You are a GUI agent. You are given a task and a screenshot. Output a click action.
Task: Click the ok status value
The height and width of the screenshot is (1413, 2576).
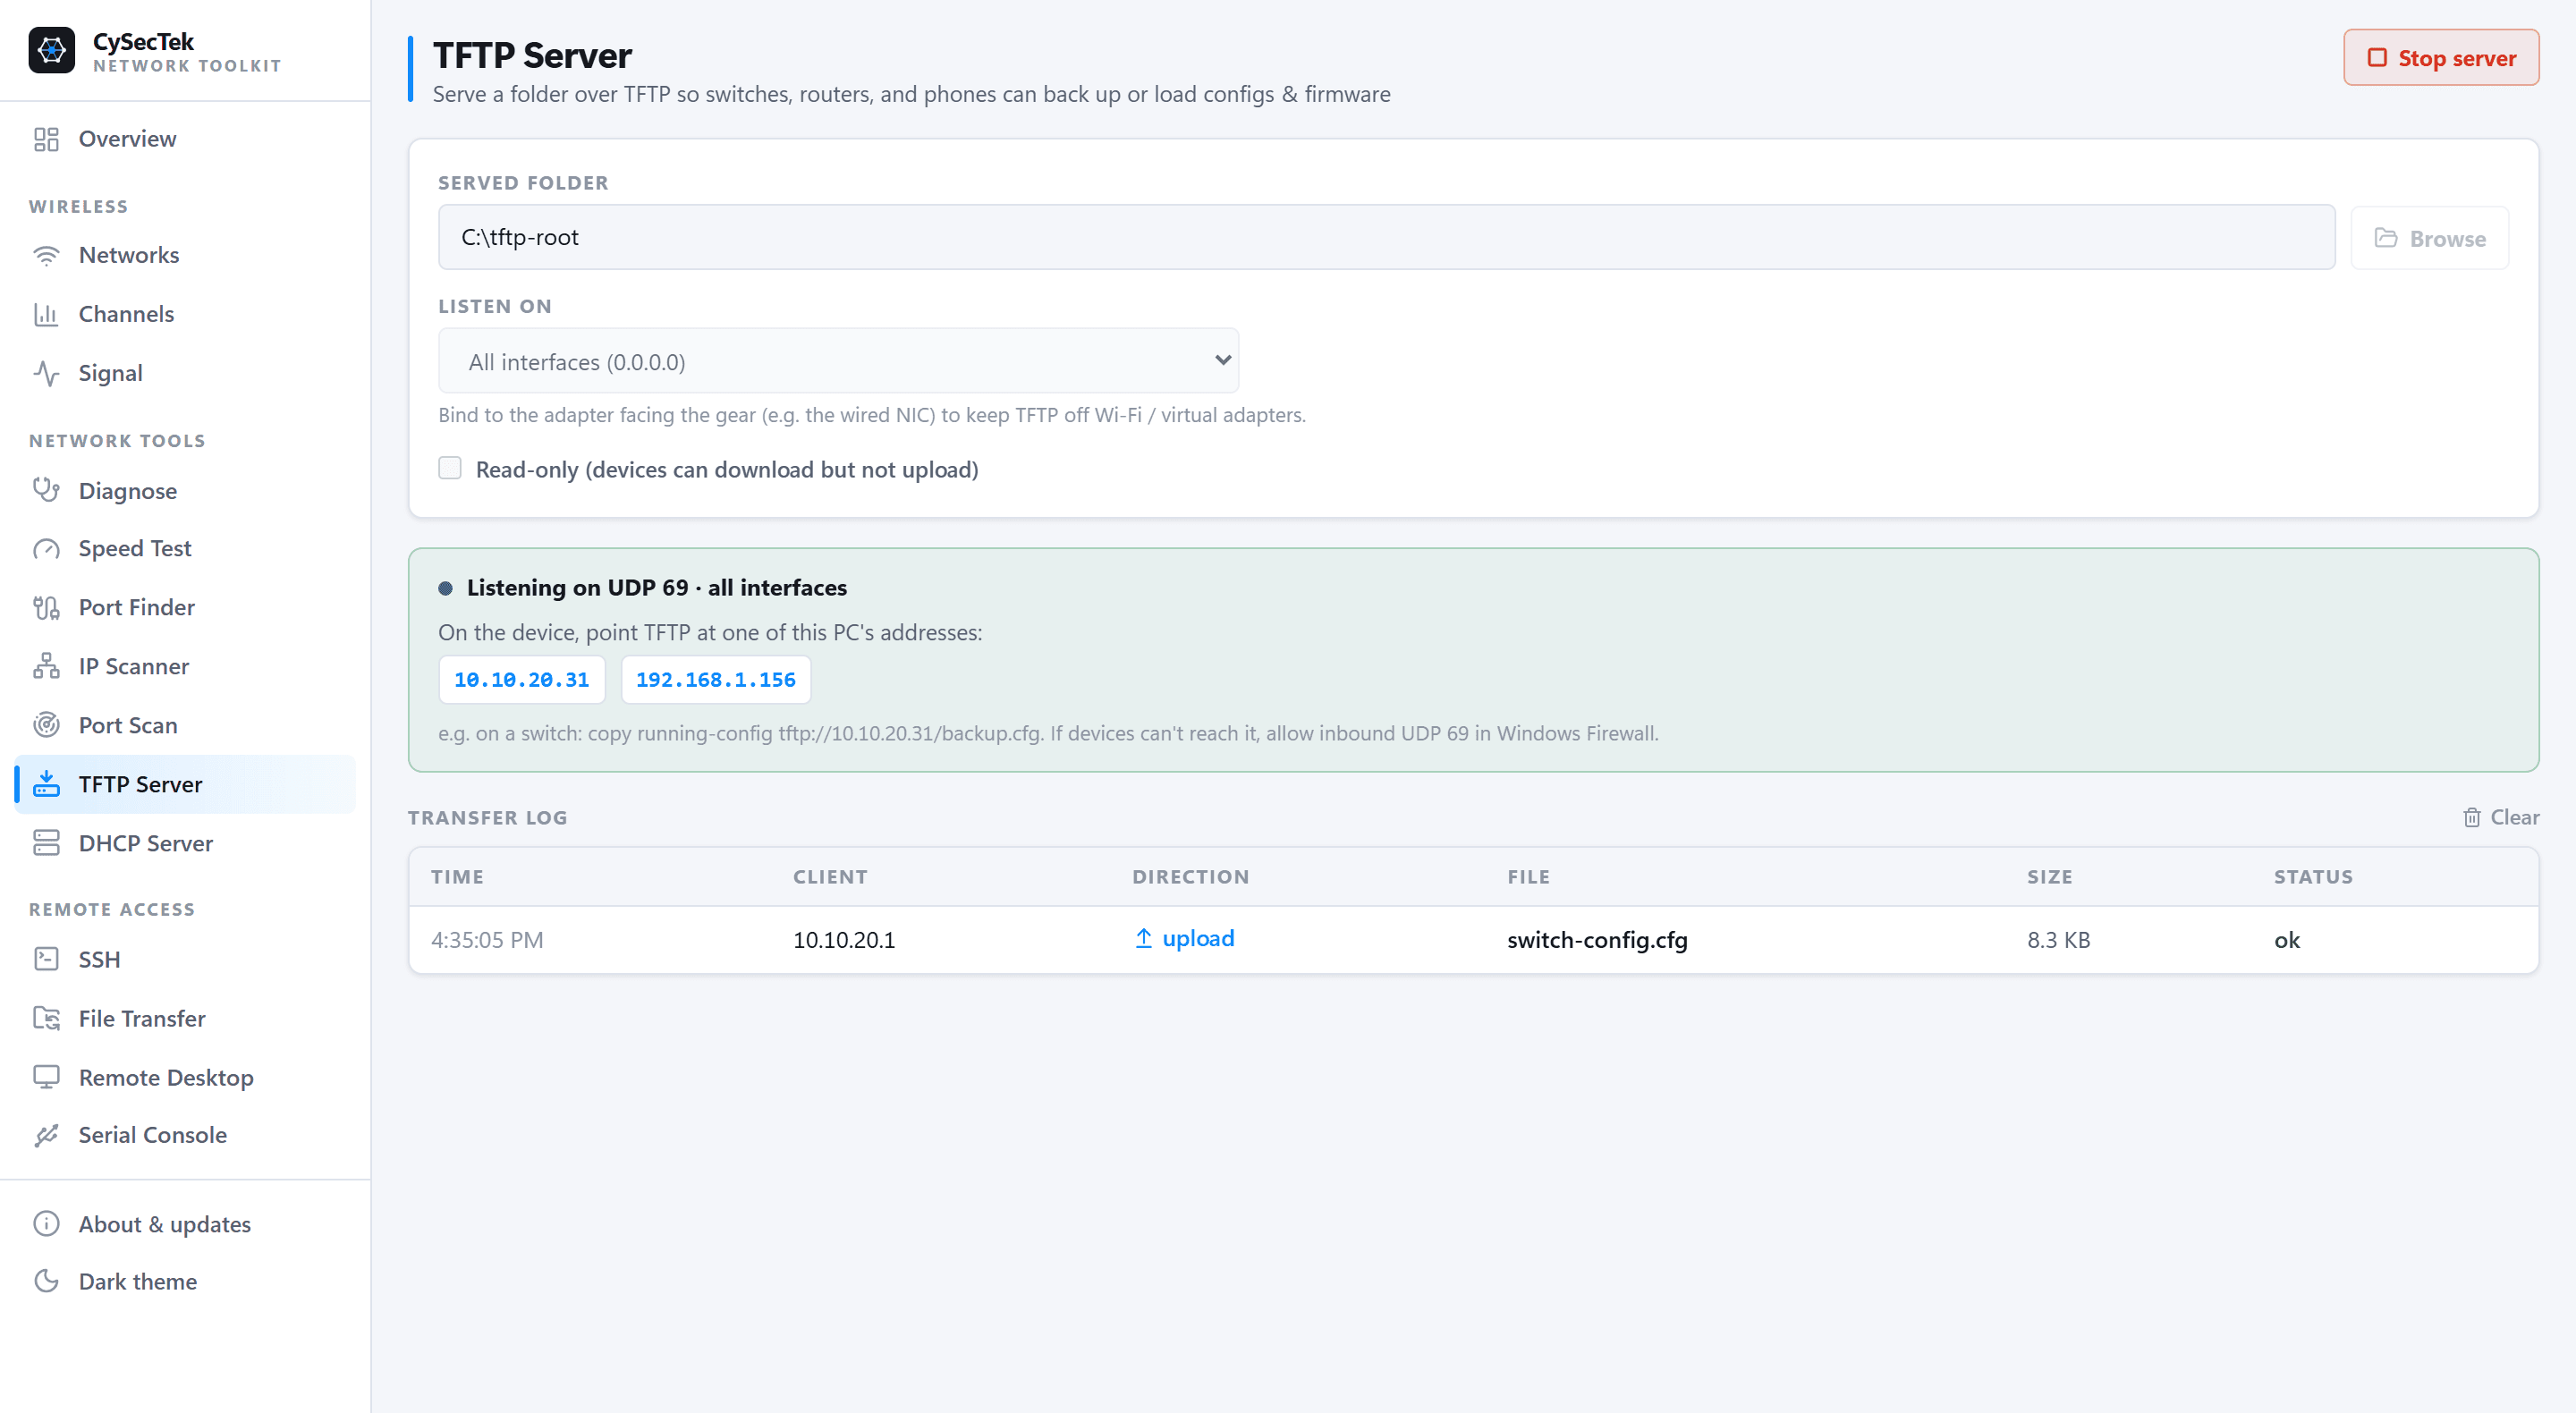[2286, 940]
